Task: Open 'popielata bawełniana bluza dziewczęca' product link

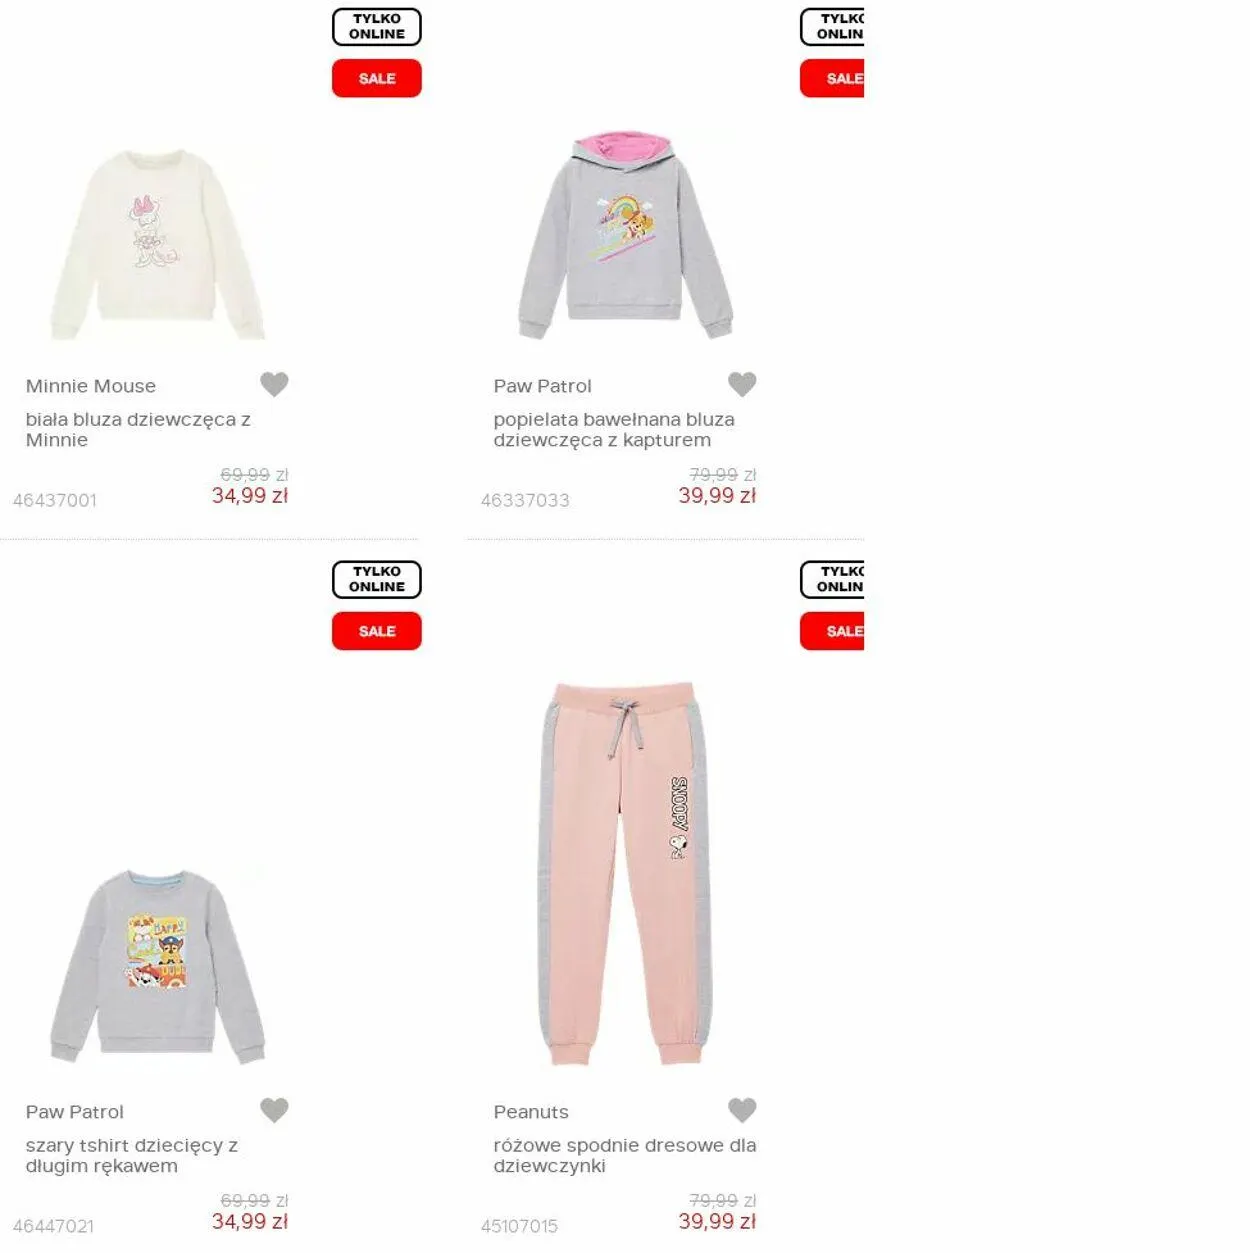Action: (x=614, y=430)
